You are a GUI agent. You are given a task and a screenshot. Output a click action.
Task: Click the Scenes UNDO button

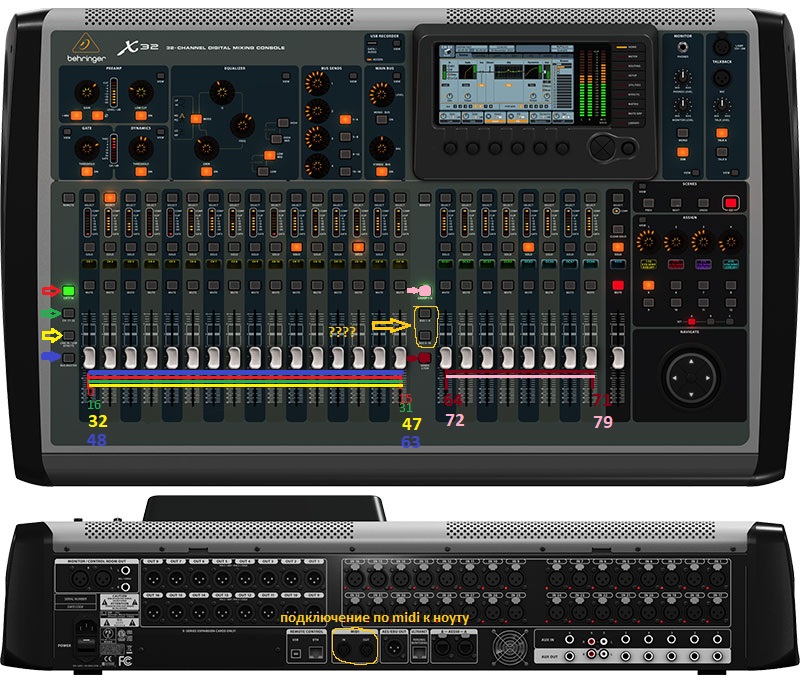pos(703,203)
